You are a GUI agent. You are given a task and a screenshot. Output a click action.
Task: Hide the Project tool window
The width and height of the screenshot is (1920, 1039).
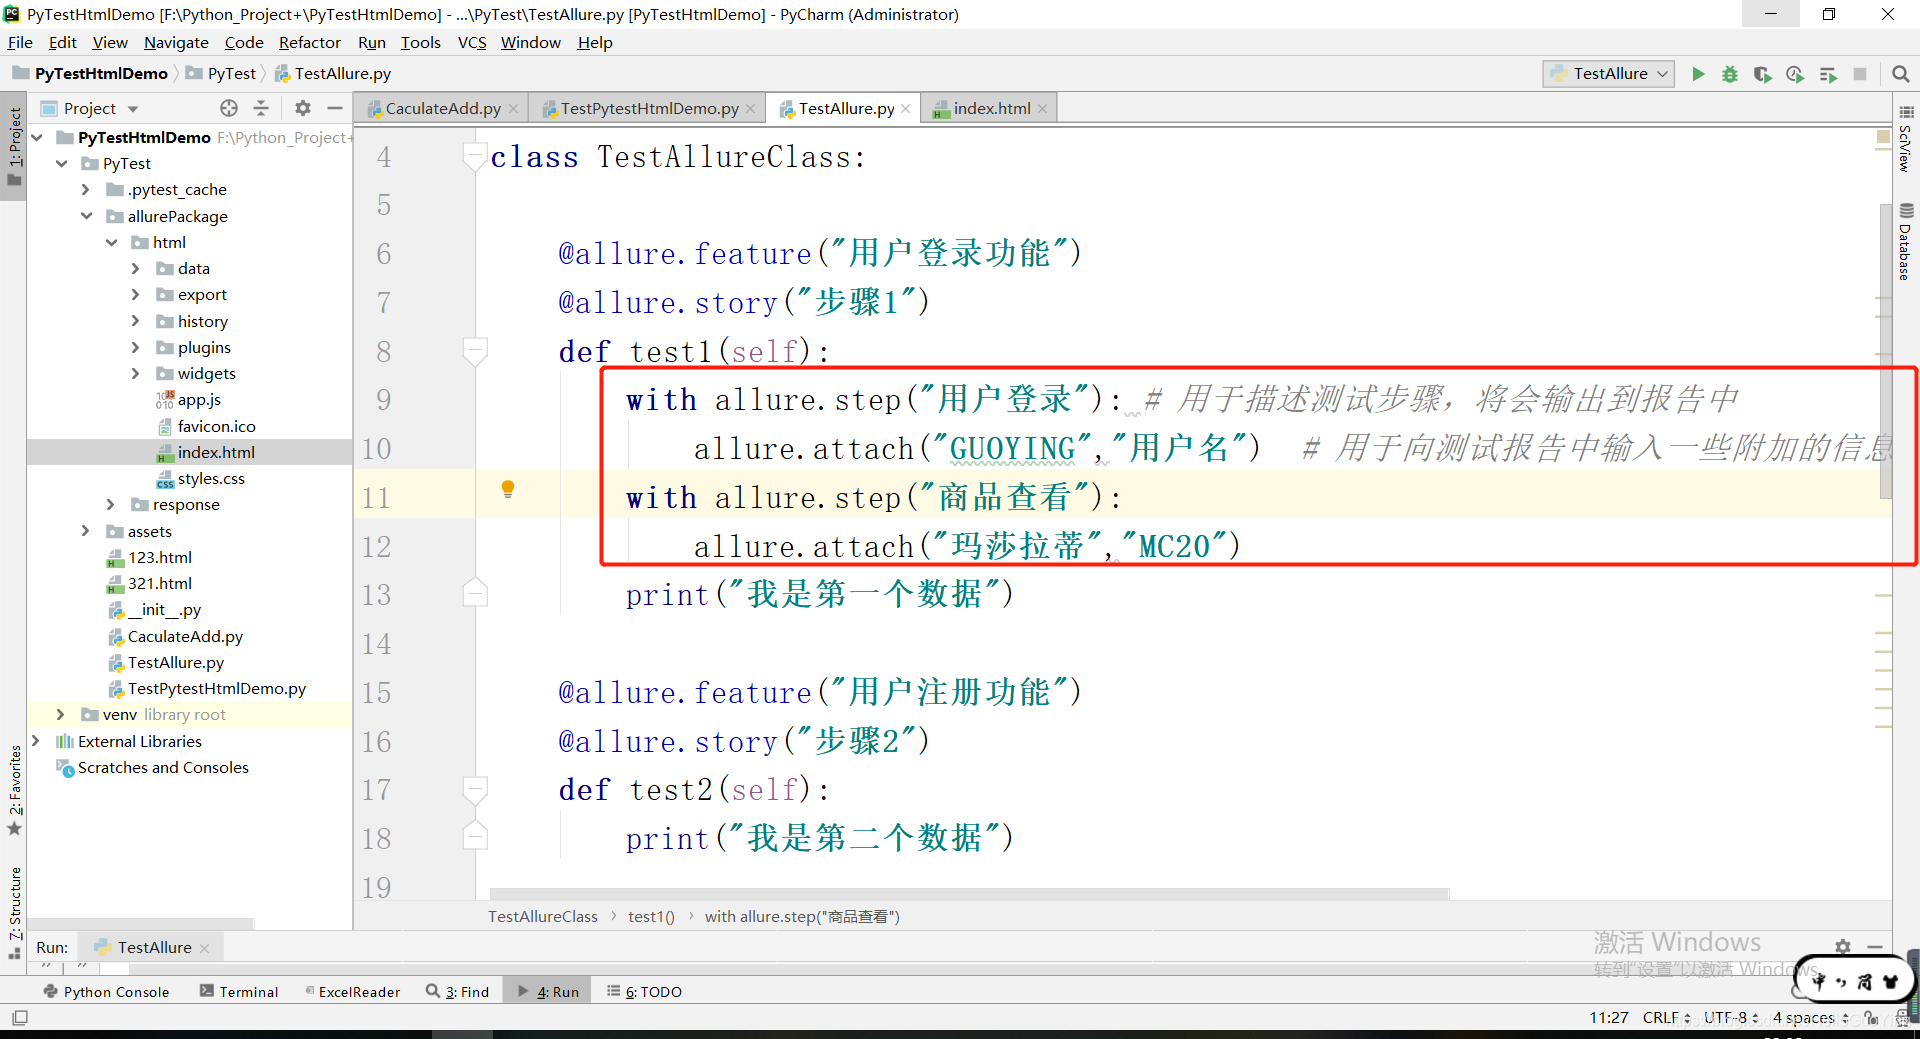335,108
